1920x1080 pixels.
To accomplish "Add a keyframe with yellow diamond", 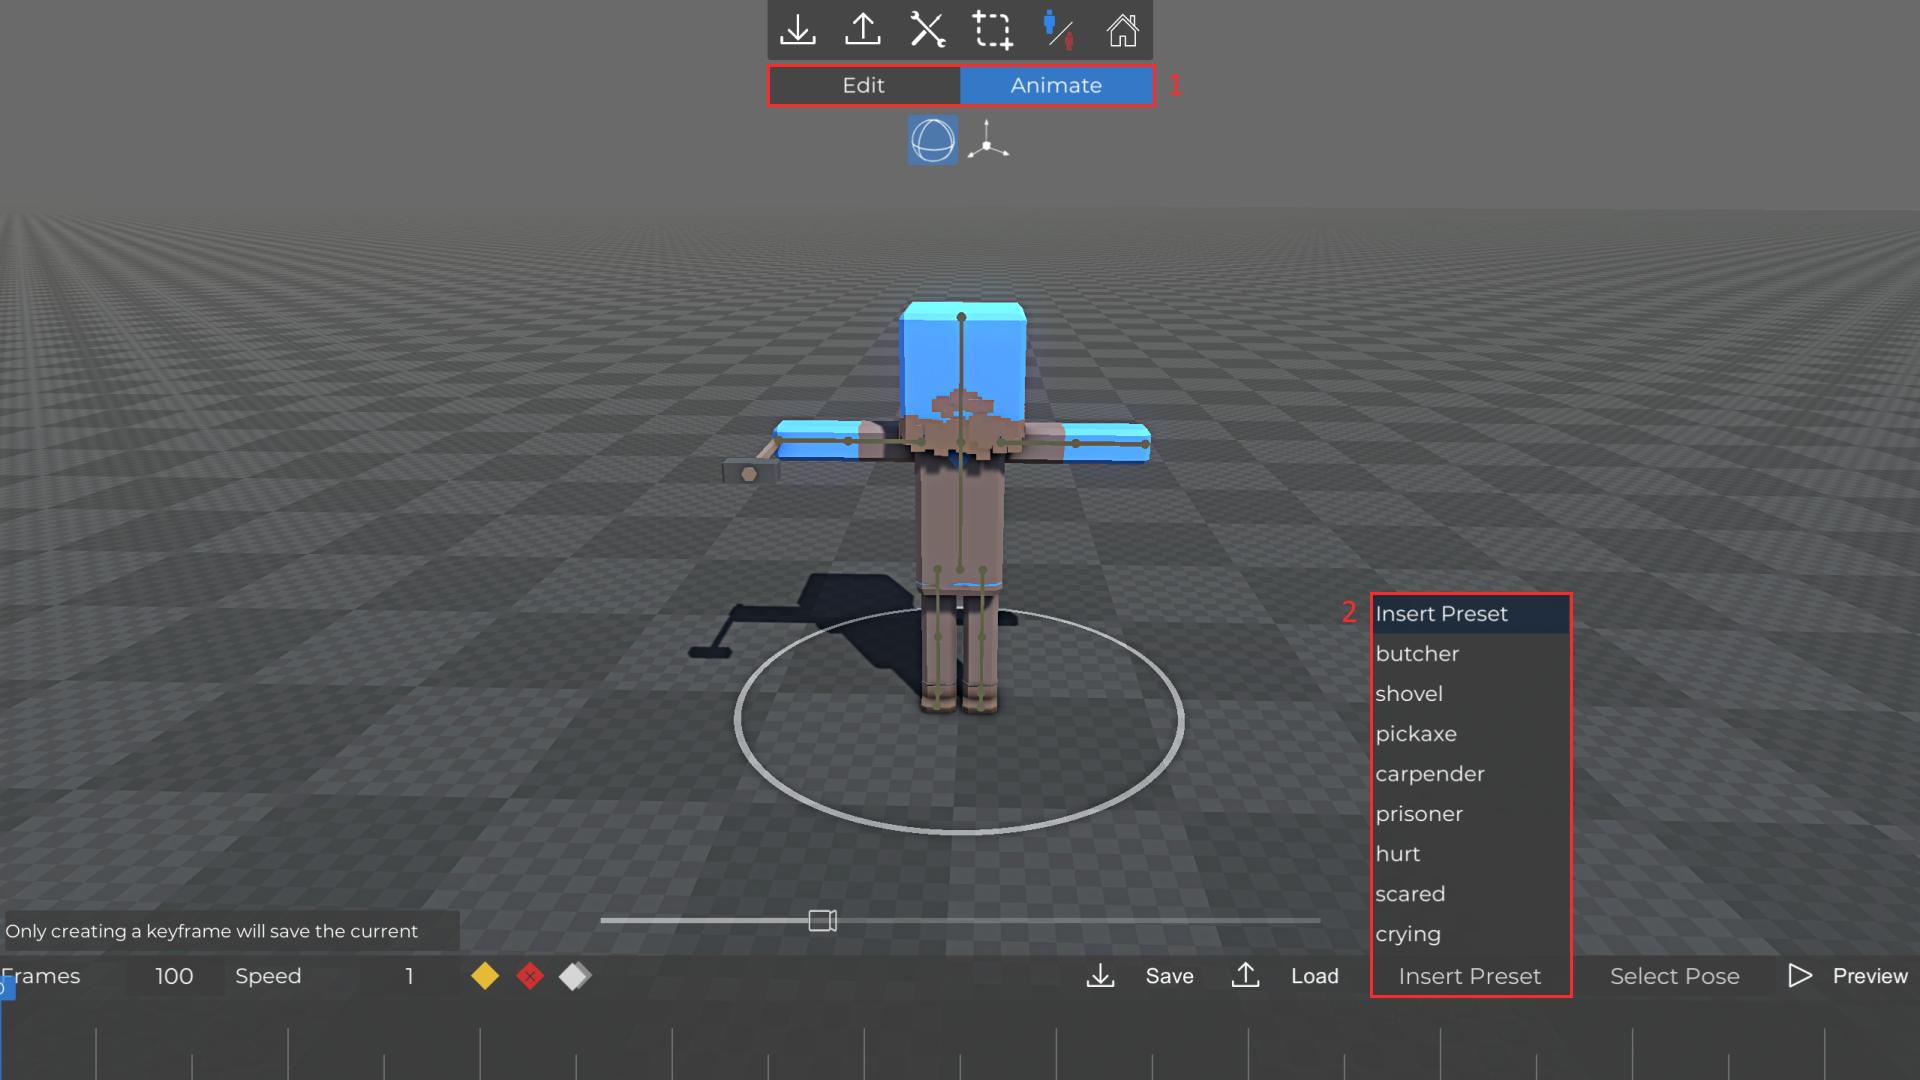I will [485, 976].
